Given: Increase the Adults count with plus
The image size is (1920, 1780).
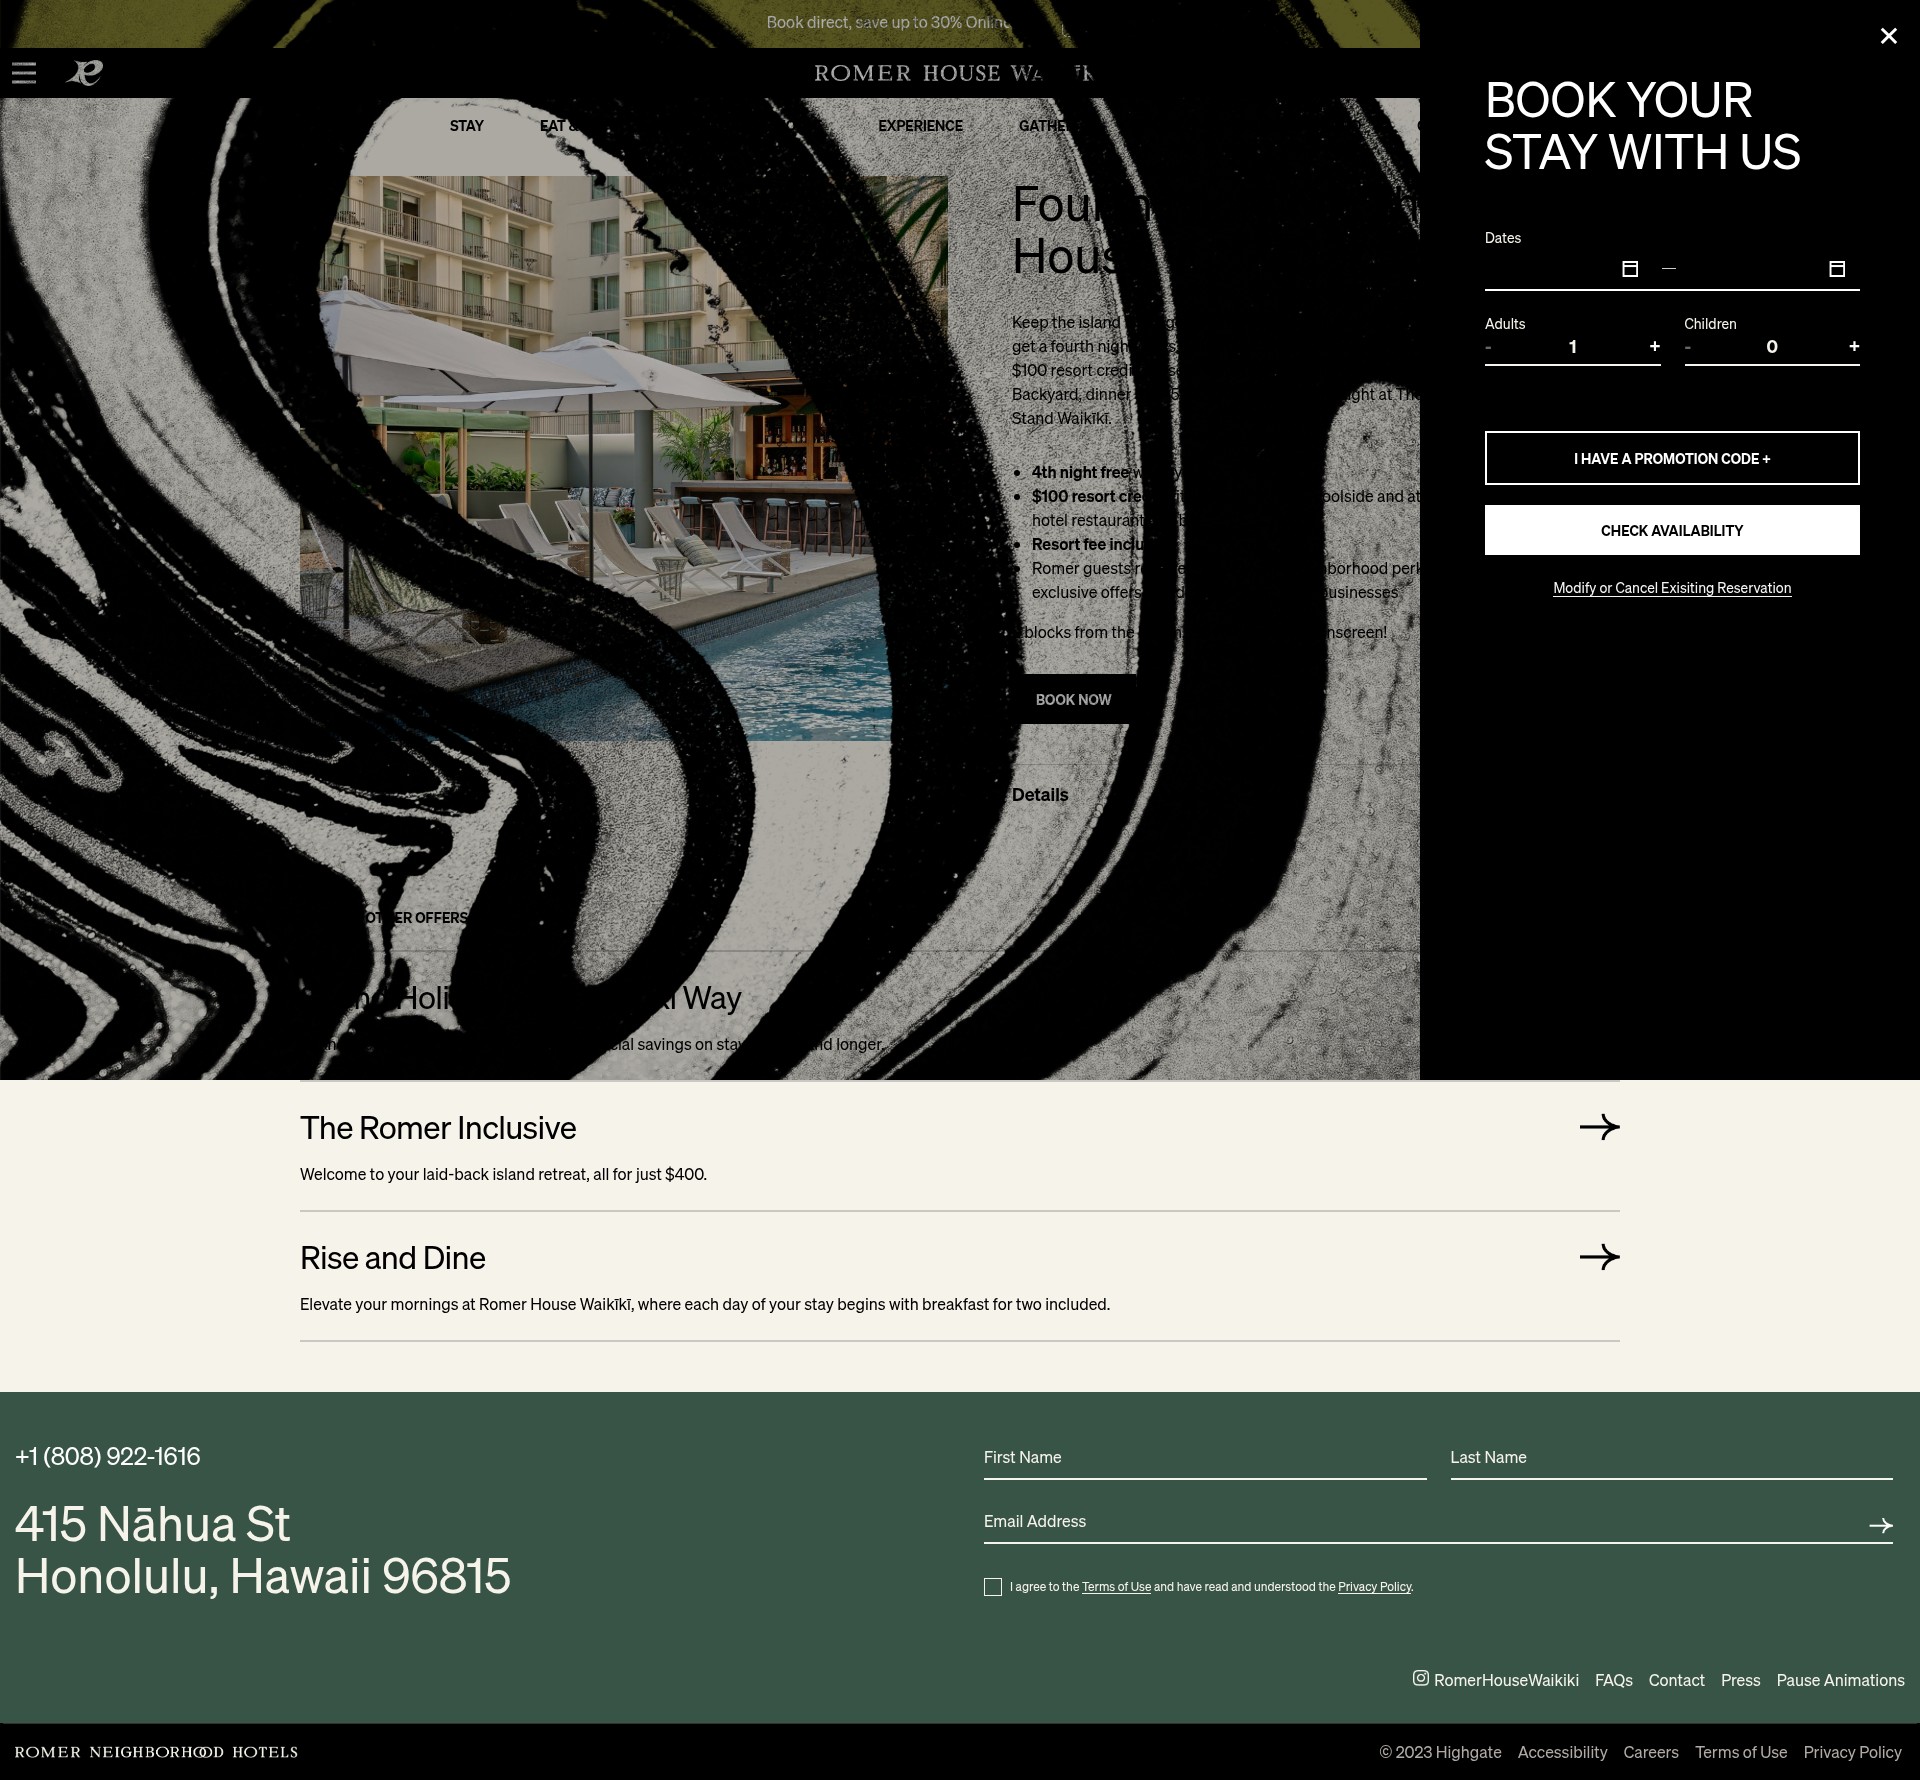Looking at the screenshot, I should click(x=1654, y=346).
